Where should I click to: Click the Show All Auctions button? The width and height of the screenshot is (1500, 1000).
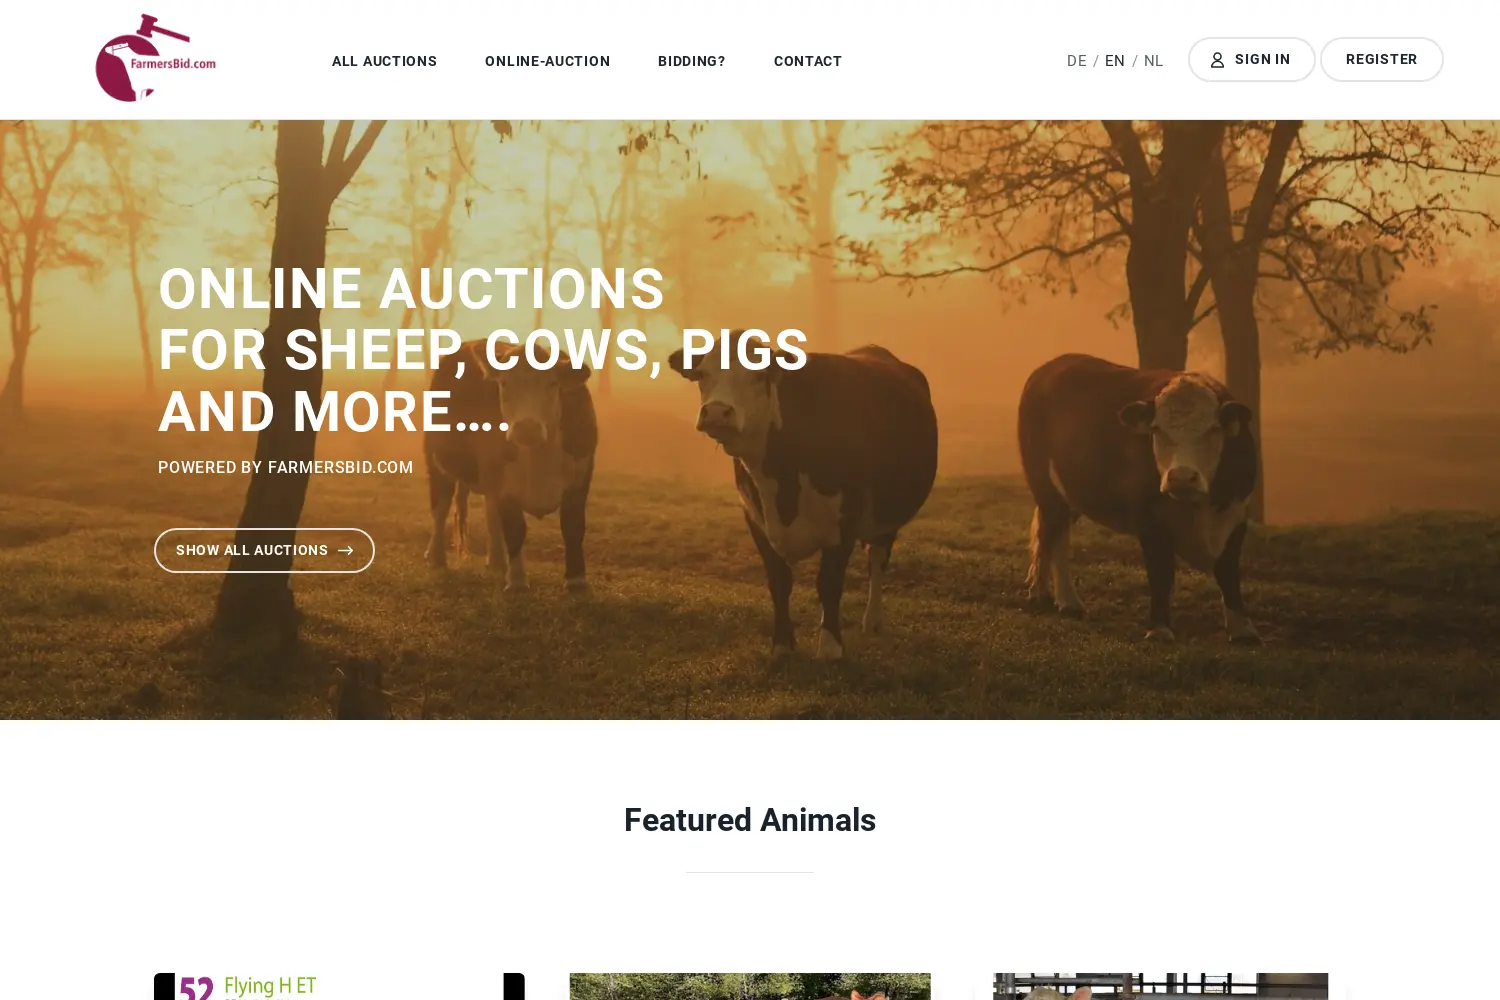(x=264, y=551)
